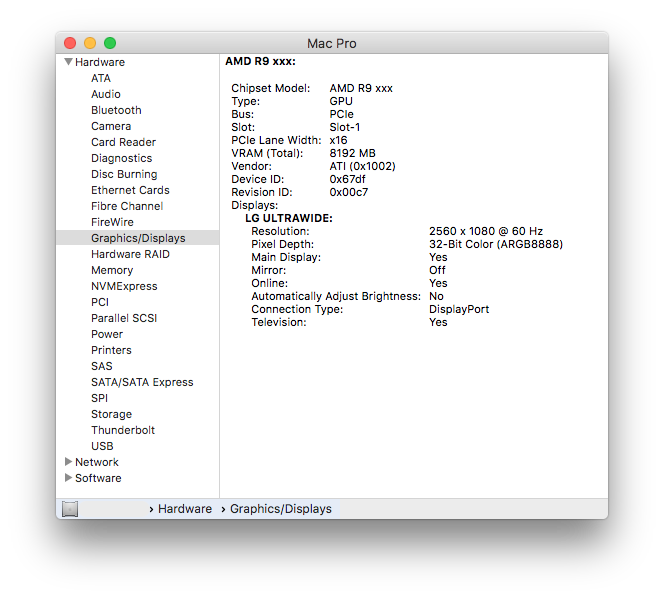
Task: Click the 'LG ULTRAWIDE:' display heading
Action: point(289,218)
